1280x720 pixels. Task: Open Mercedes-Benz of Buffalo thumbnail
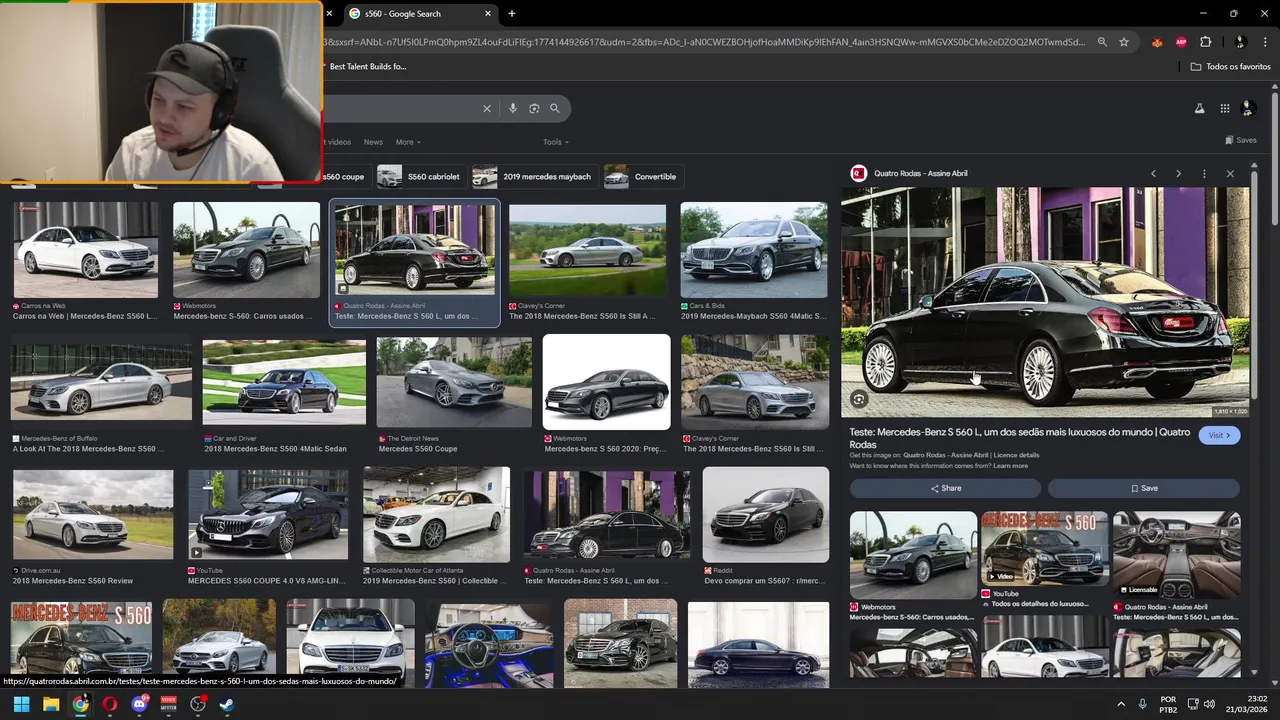coord(101,383)
